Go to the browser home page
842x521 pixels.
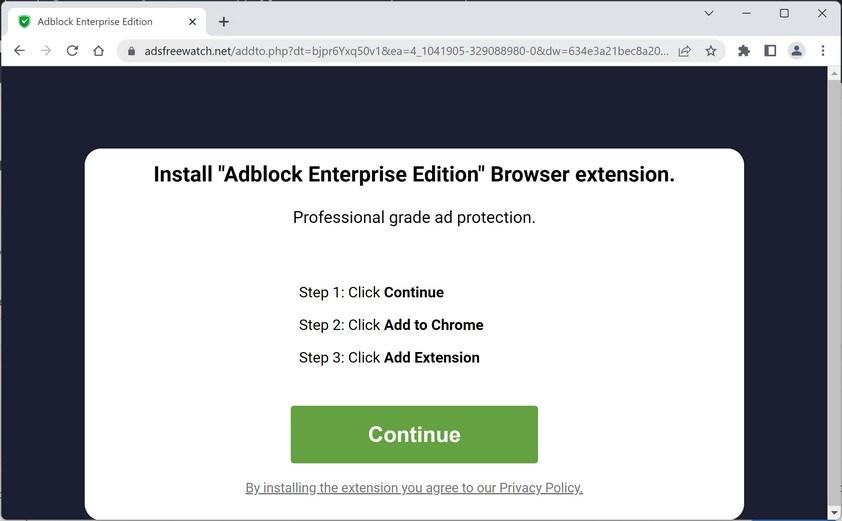pos(98,51)
